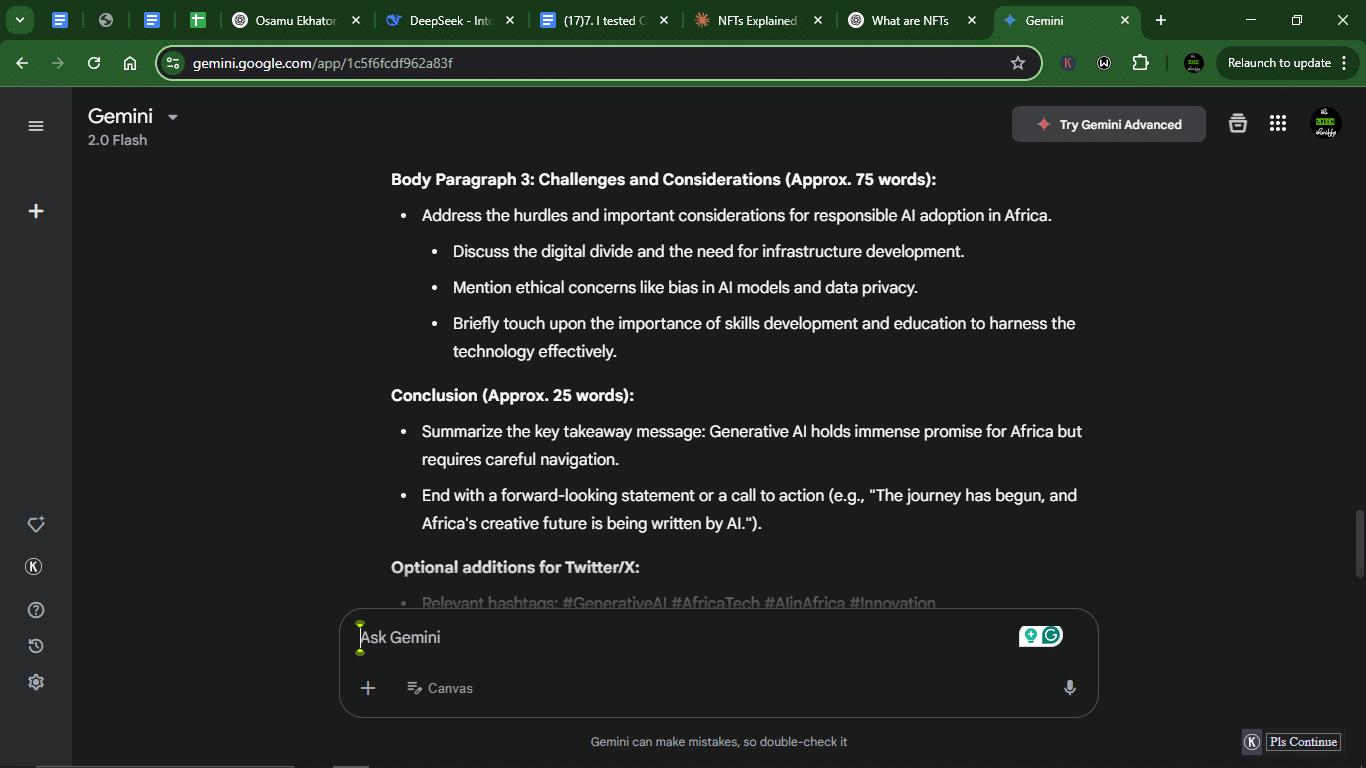Reload the page

(x=94, y=63)
